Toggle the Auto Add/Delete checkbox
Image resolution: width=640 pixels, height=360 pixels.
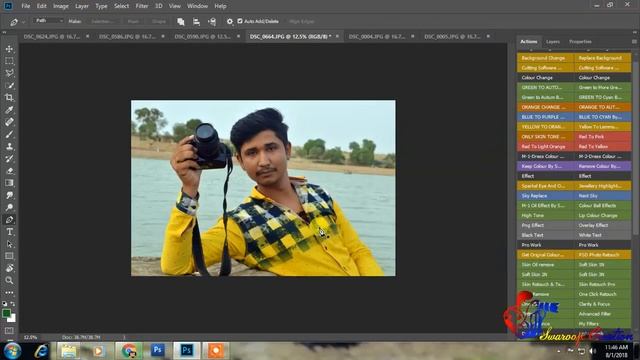click(240, 21)
